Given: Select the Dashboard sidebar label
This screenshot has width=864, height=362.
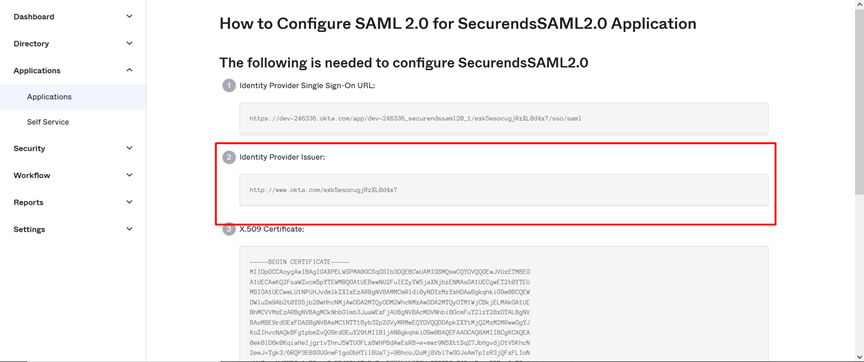Looking at the screenshot, I should point(34,17).
